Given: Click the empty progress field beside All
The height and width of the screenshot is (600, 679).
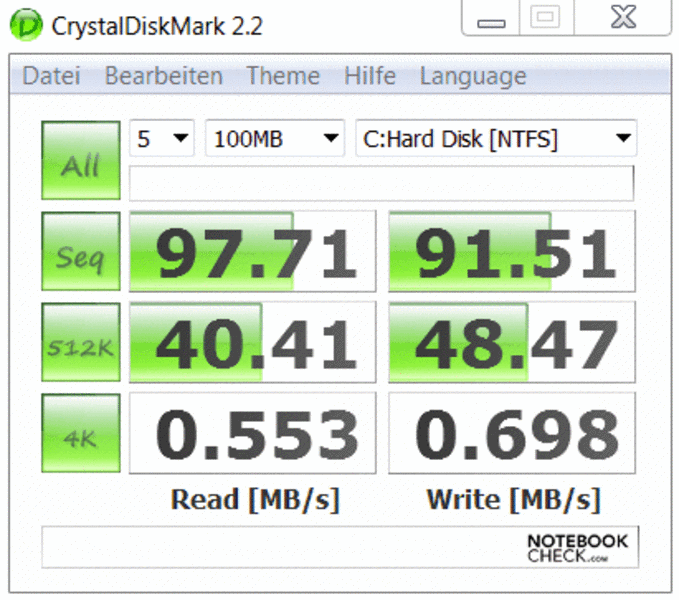Looking at the screenshot, I should pyautogui.click(x=382, y=183).
